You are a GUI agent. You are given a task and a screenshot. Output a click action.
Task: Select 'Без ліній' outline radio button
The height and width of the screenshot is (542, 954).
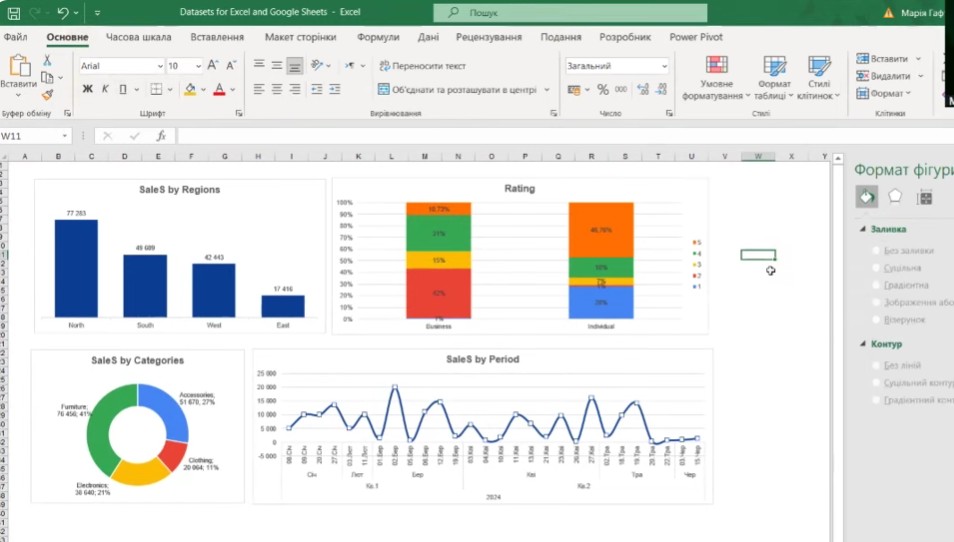pos(877,365)
